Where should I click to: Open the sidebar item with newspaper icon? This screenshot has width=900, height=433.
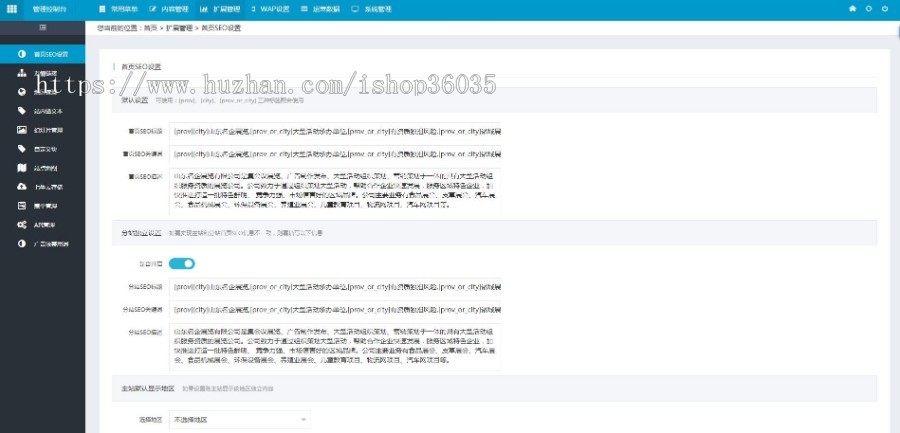tap(42, 206)
